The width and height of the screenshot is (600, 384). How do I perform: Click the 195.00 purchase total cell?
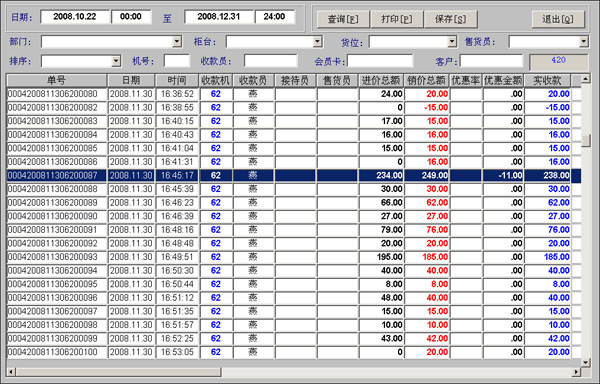[381, 257]
